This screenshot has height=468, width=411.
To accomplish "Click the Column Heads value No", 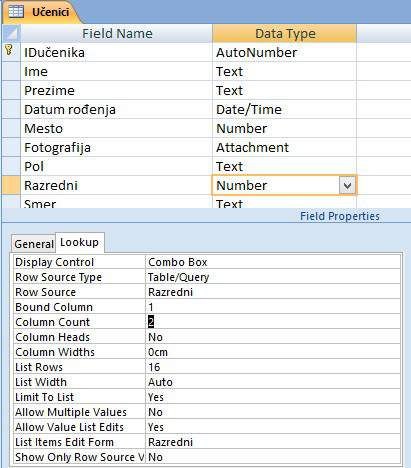I will pos(273,337).
